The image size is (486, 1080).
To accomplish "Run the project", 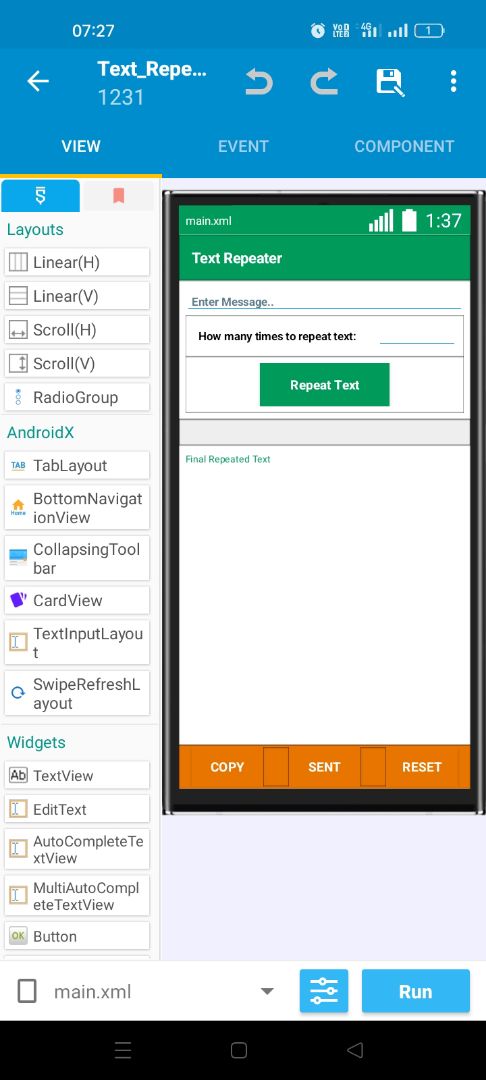I will point(416,991).
